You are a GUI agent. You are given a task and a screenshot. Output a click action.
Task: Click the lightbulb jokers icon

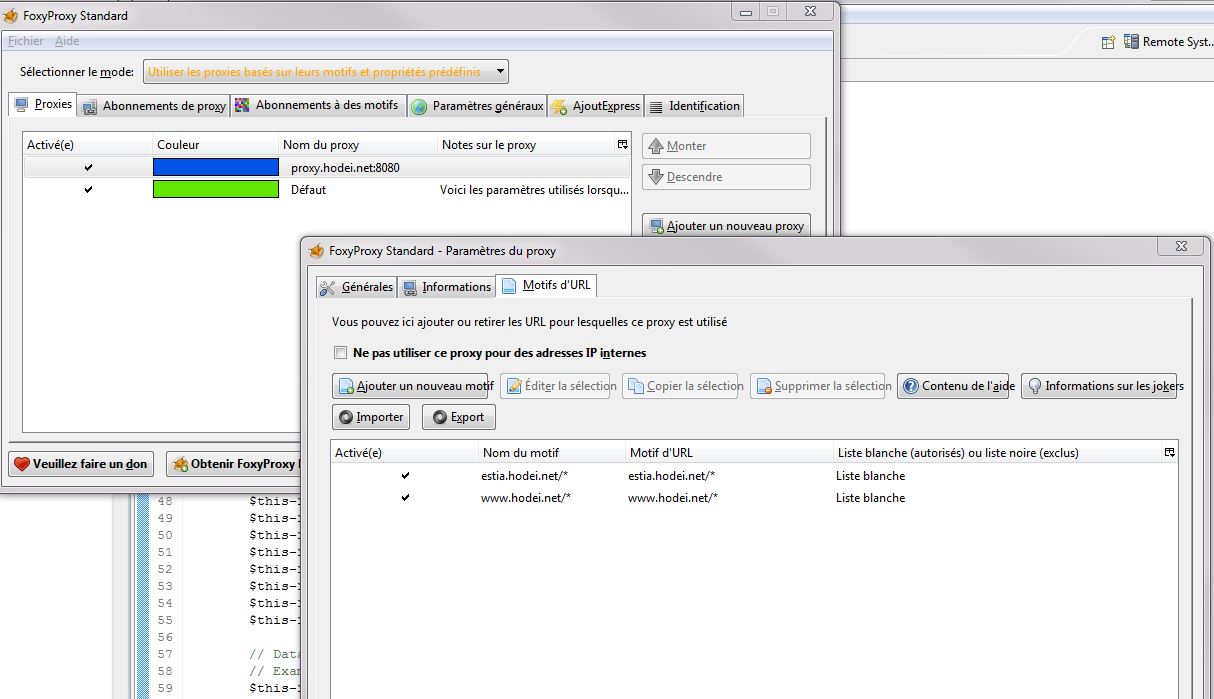pyautogui.click(x=1034, y=386)
